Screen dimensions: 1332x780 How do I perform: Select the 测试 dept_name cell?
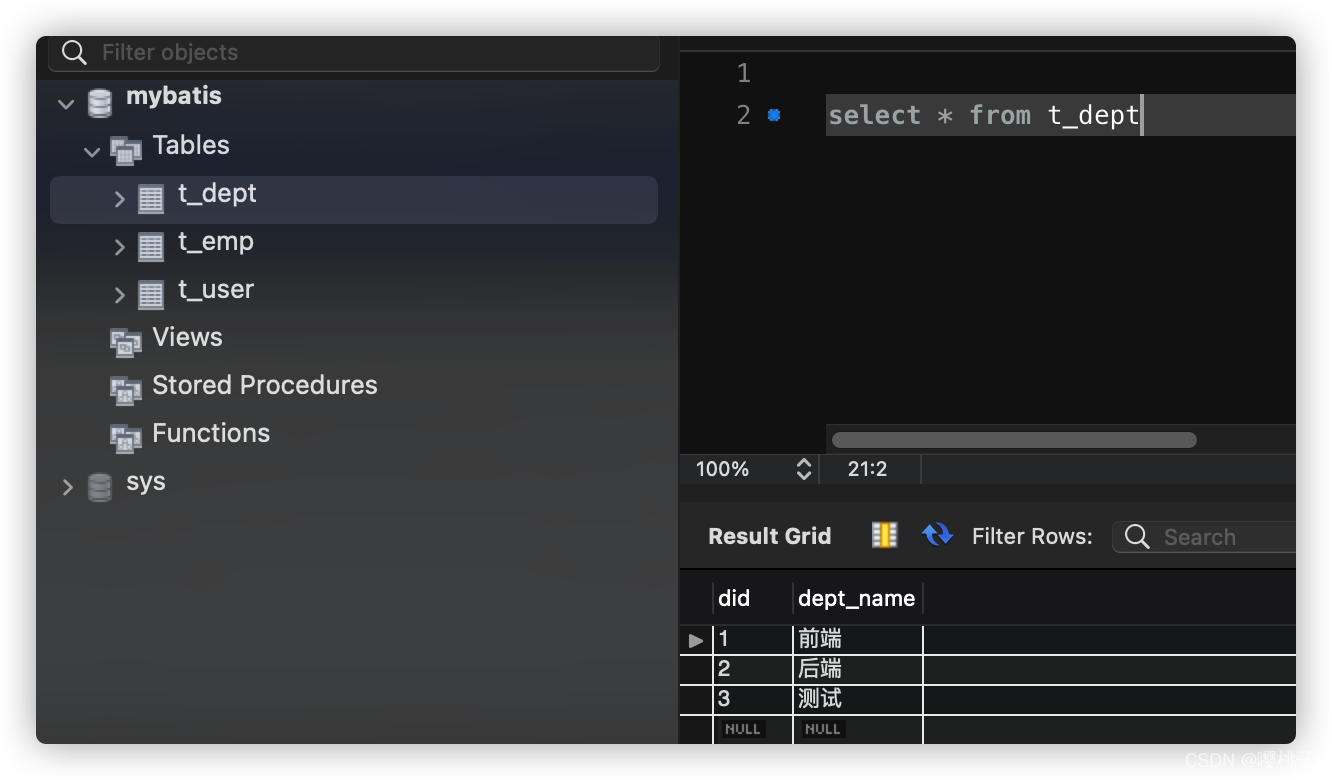click(858, 700)
